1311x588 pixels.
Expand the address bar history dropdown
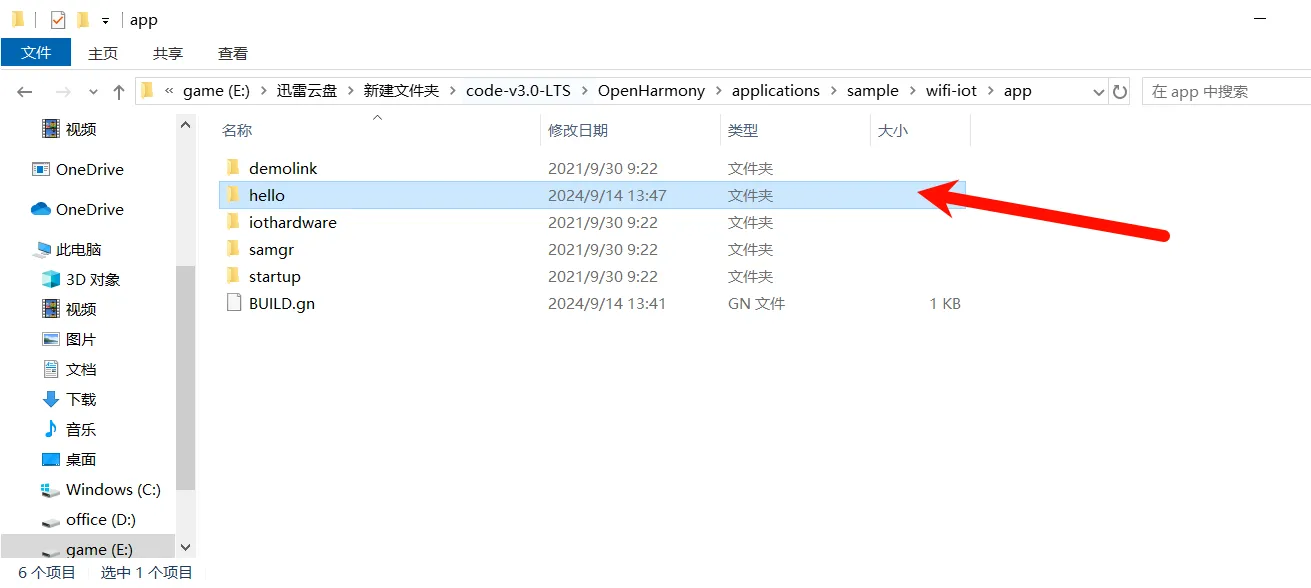click(x=1097, y=91)
